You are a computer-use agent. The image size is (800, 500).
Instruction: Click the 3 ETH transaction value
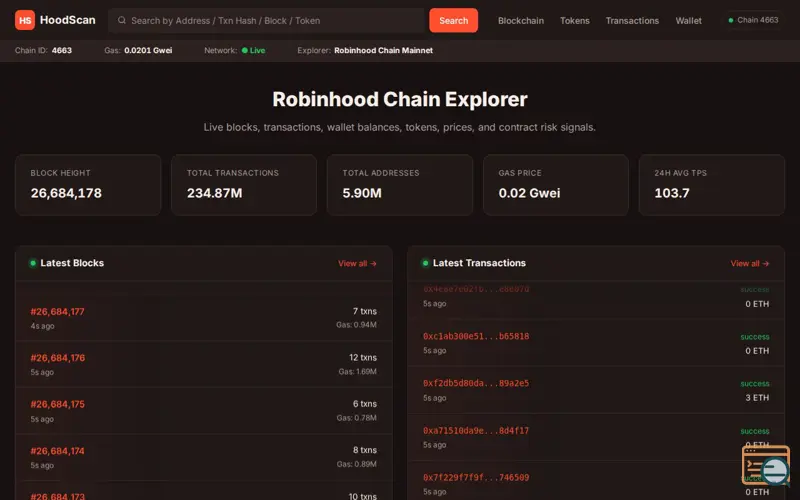pyautogui.click(x=757, y=398)
